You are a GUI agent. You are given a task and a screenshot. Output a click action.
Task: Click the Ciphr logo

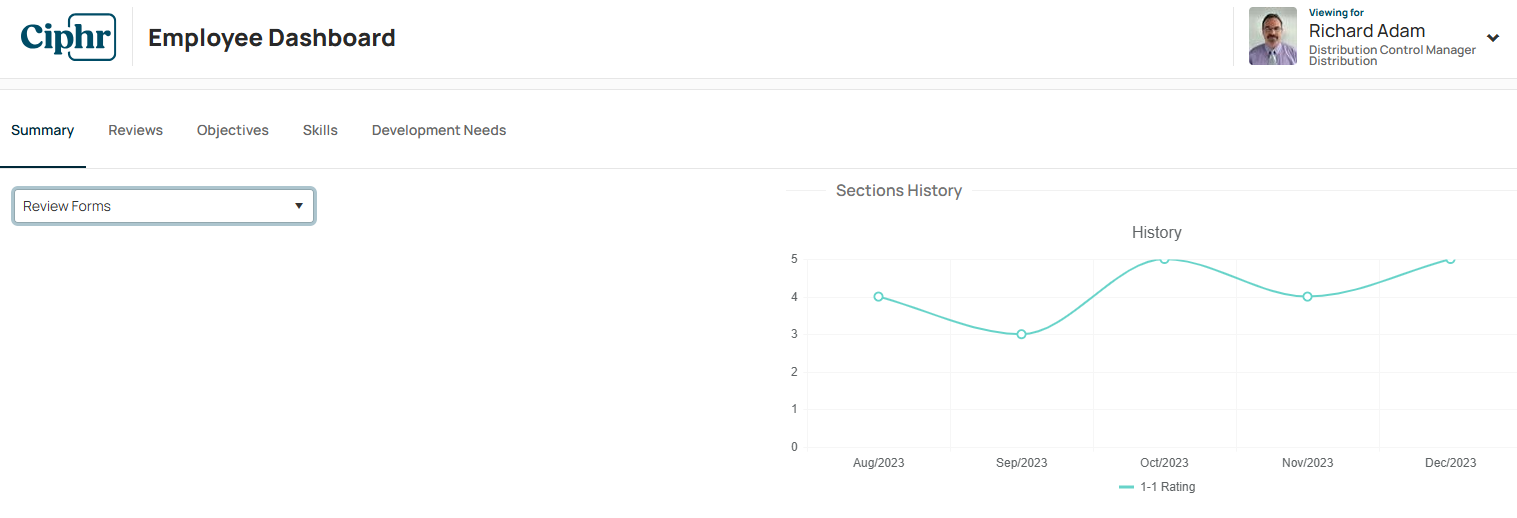pyautogui.click(x=68, y=37)
